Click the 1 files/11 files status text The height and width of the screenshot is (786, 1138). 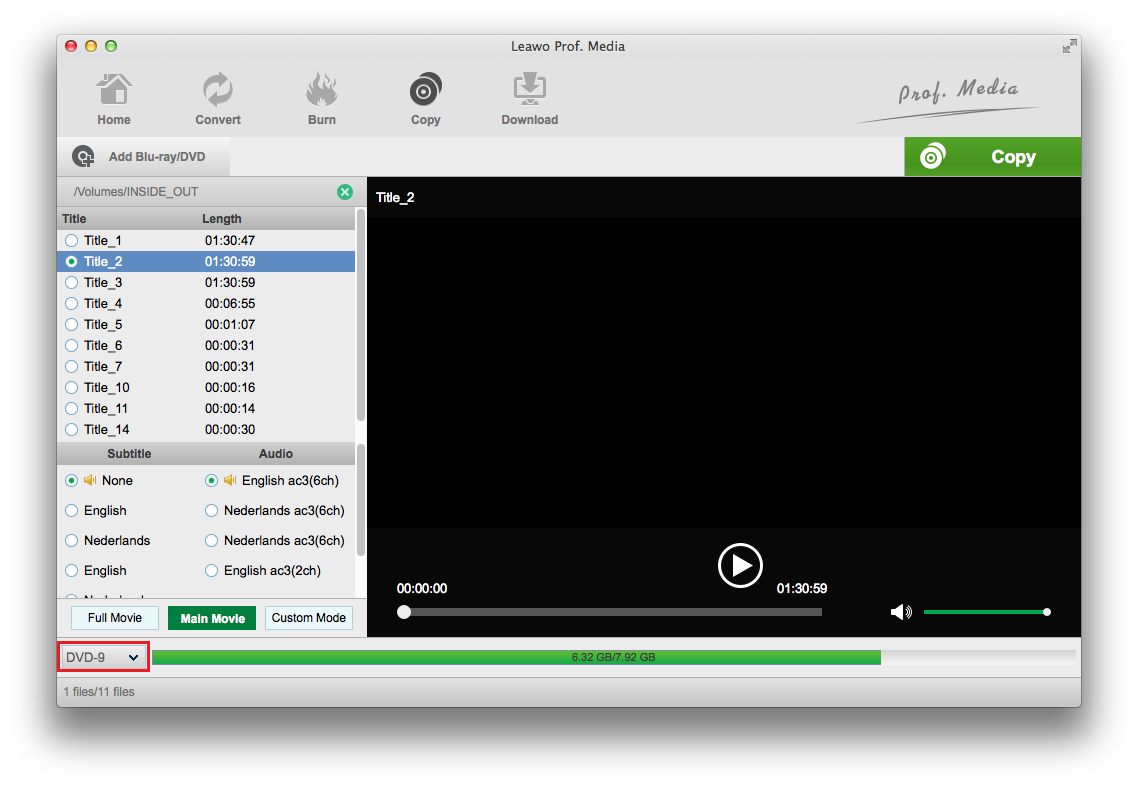99,692
